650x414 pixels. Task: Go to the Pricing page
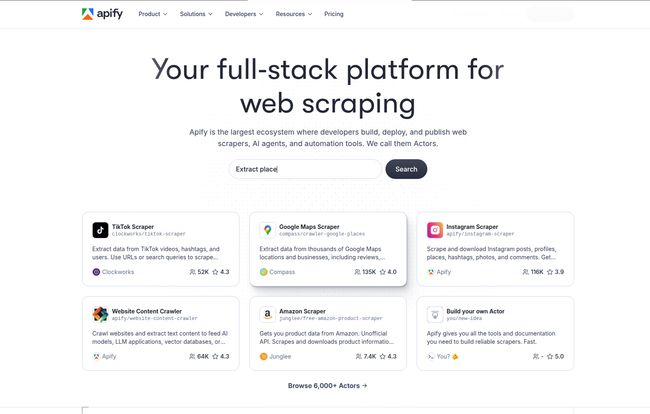click(x=334, y=14)
